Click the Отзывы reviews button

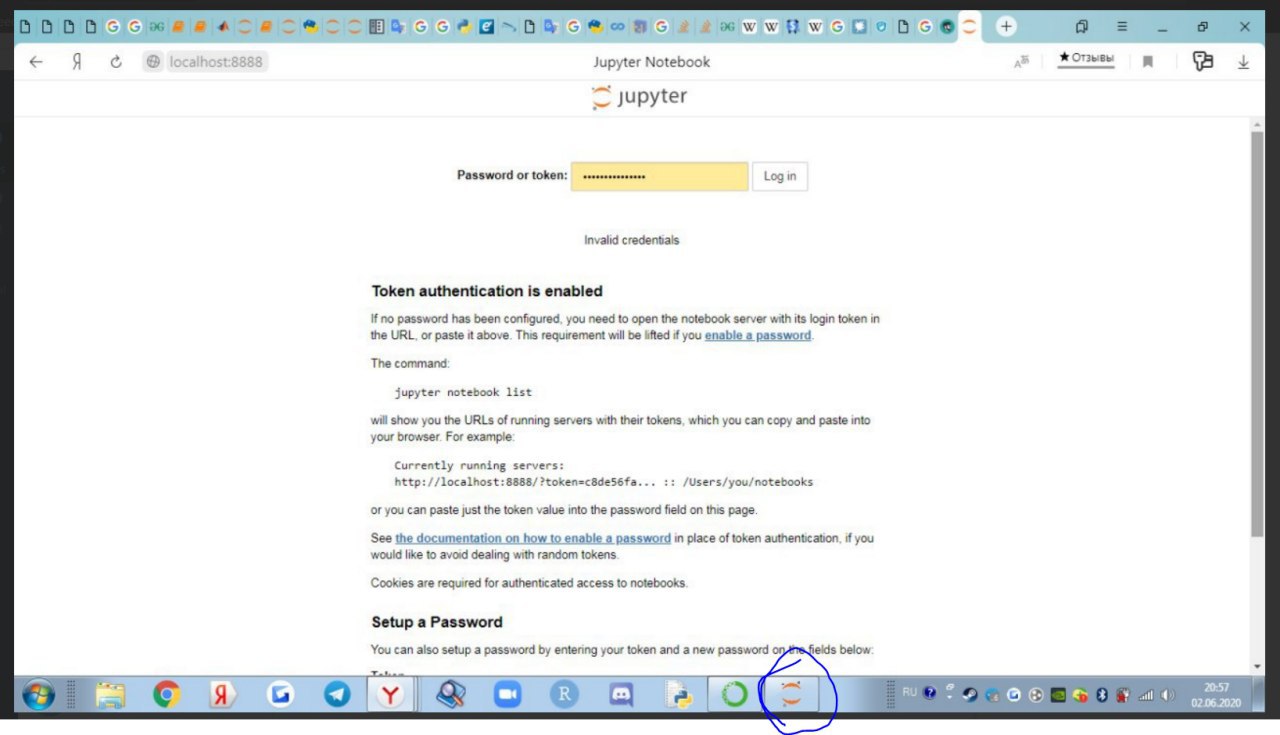pyautogui.click(x=1086, y=59)
